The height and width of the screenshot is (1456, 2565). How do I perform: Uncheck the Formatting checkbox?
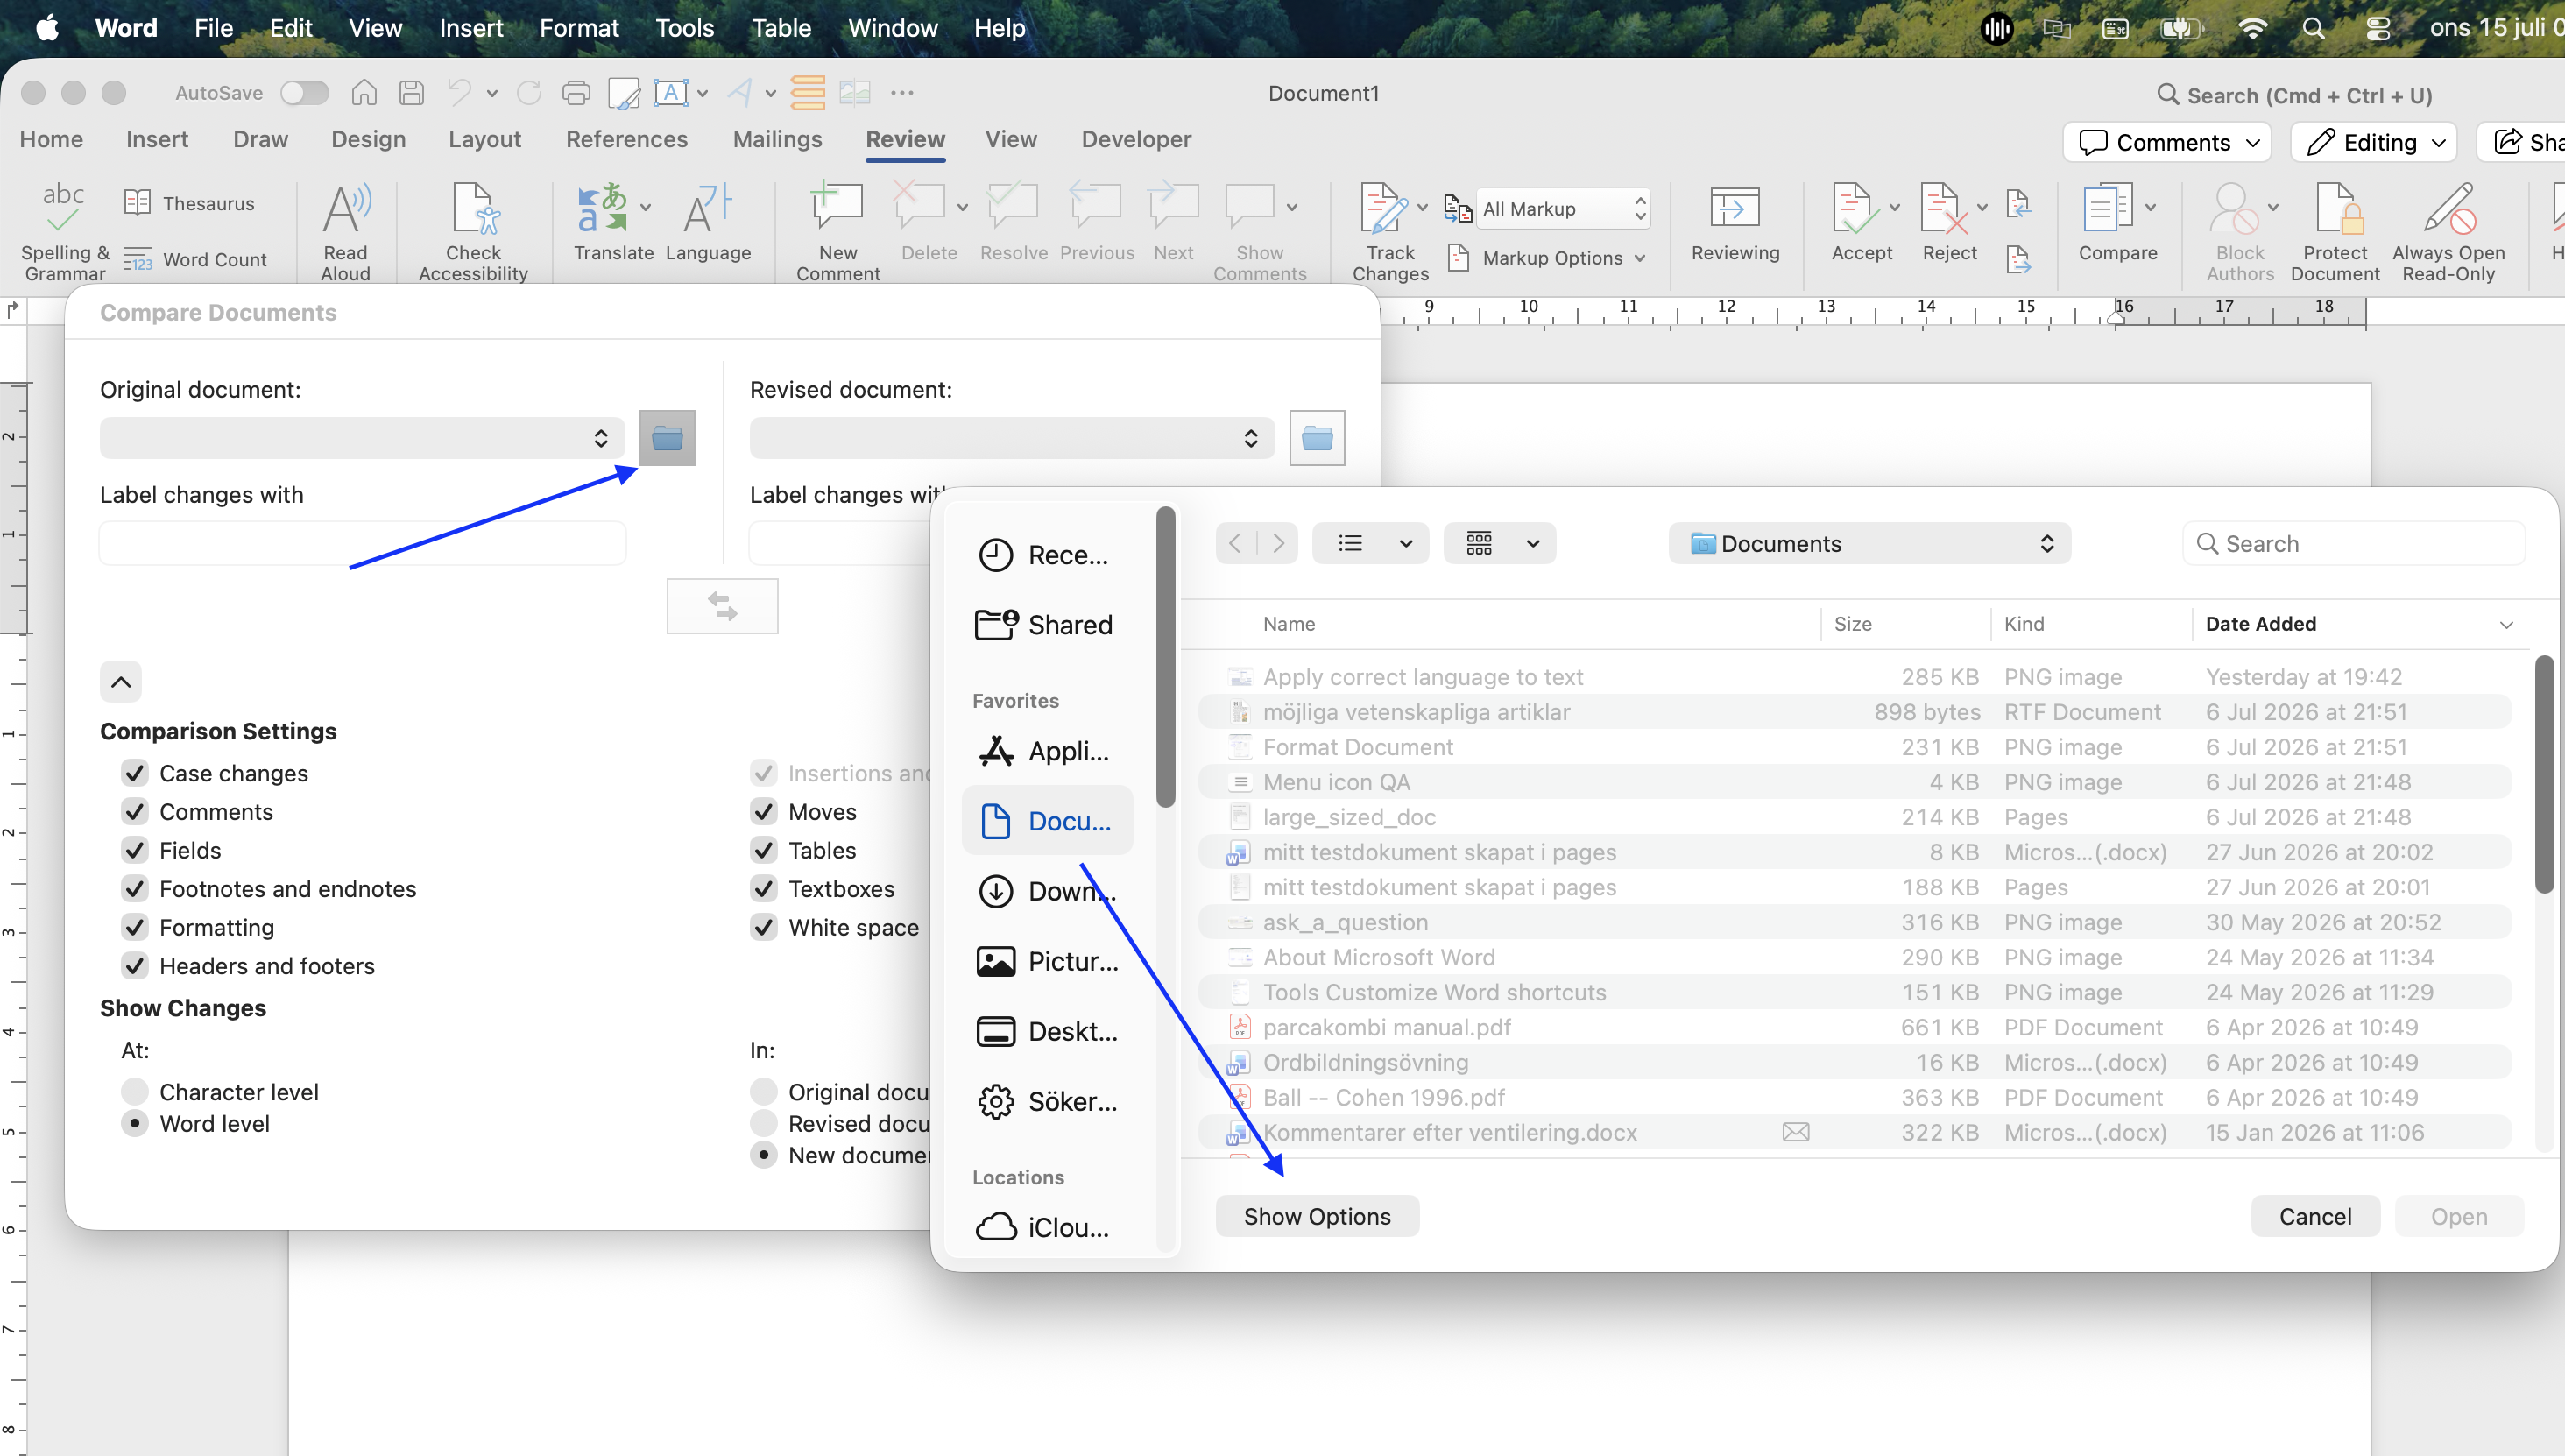[x=135, y=927]
